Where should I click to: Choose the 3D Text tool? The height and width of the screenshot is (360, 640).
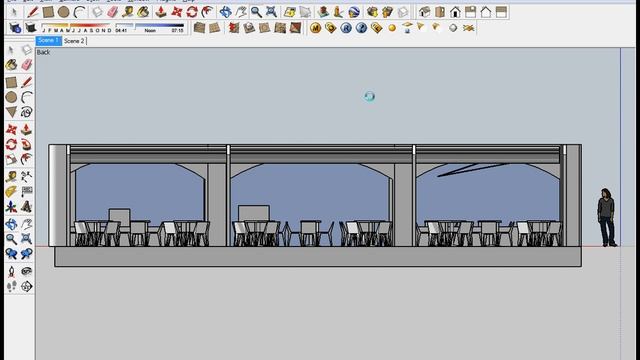[x=27, y=207]
